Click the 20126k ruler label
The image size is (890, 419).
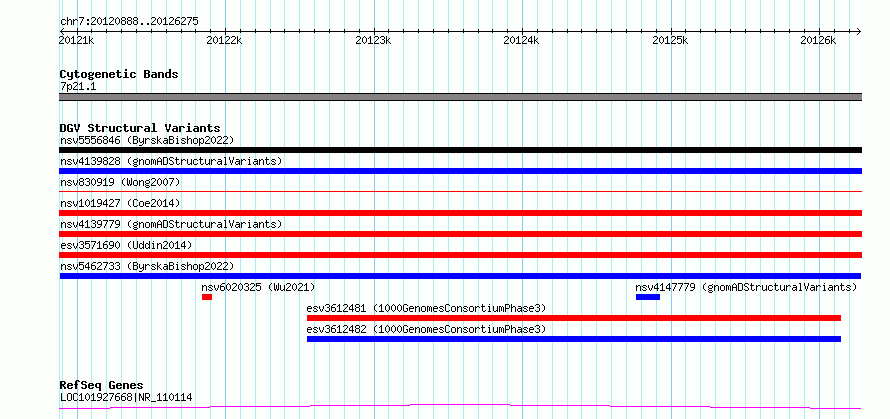tap(818, 41)
